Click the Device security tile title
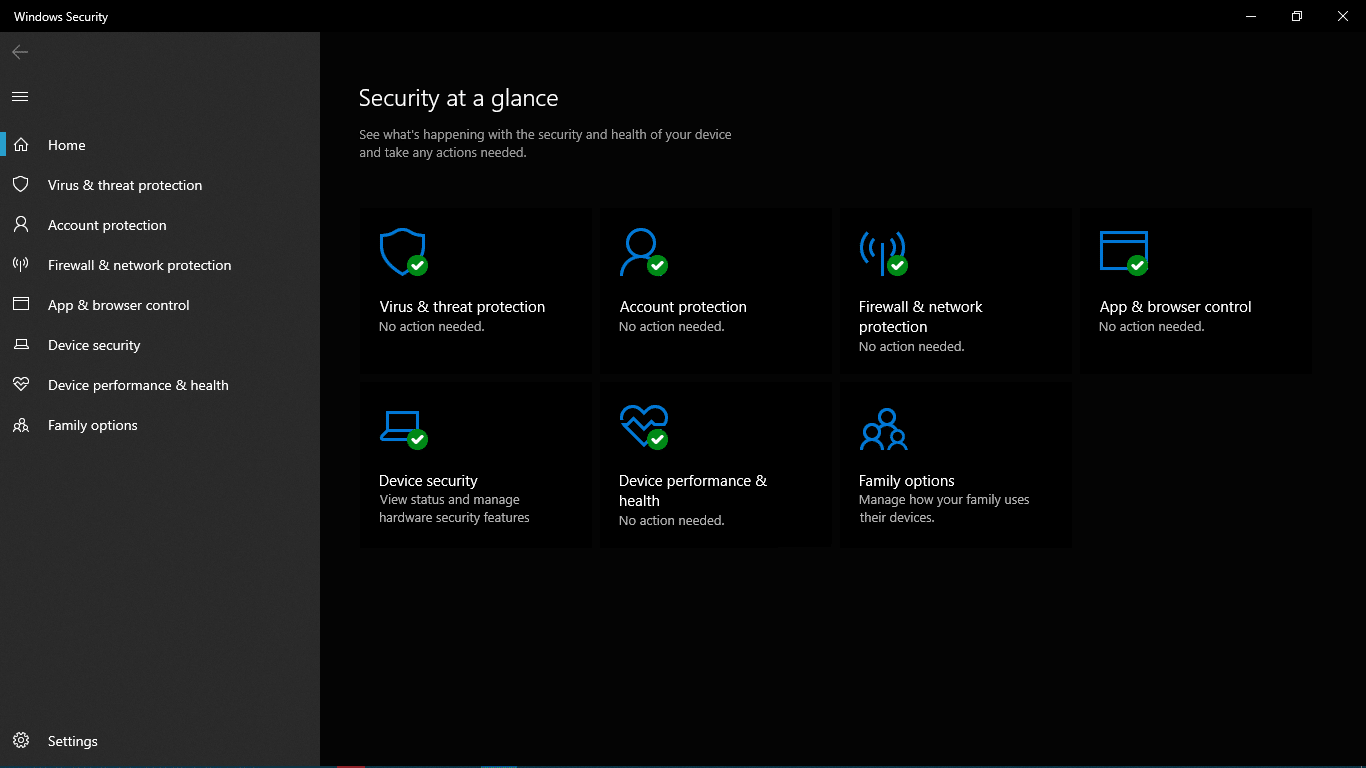This screenshot has height=768, width=1366. click(x=428, y=481)
